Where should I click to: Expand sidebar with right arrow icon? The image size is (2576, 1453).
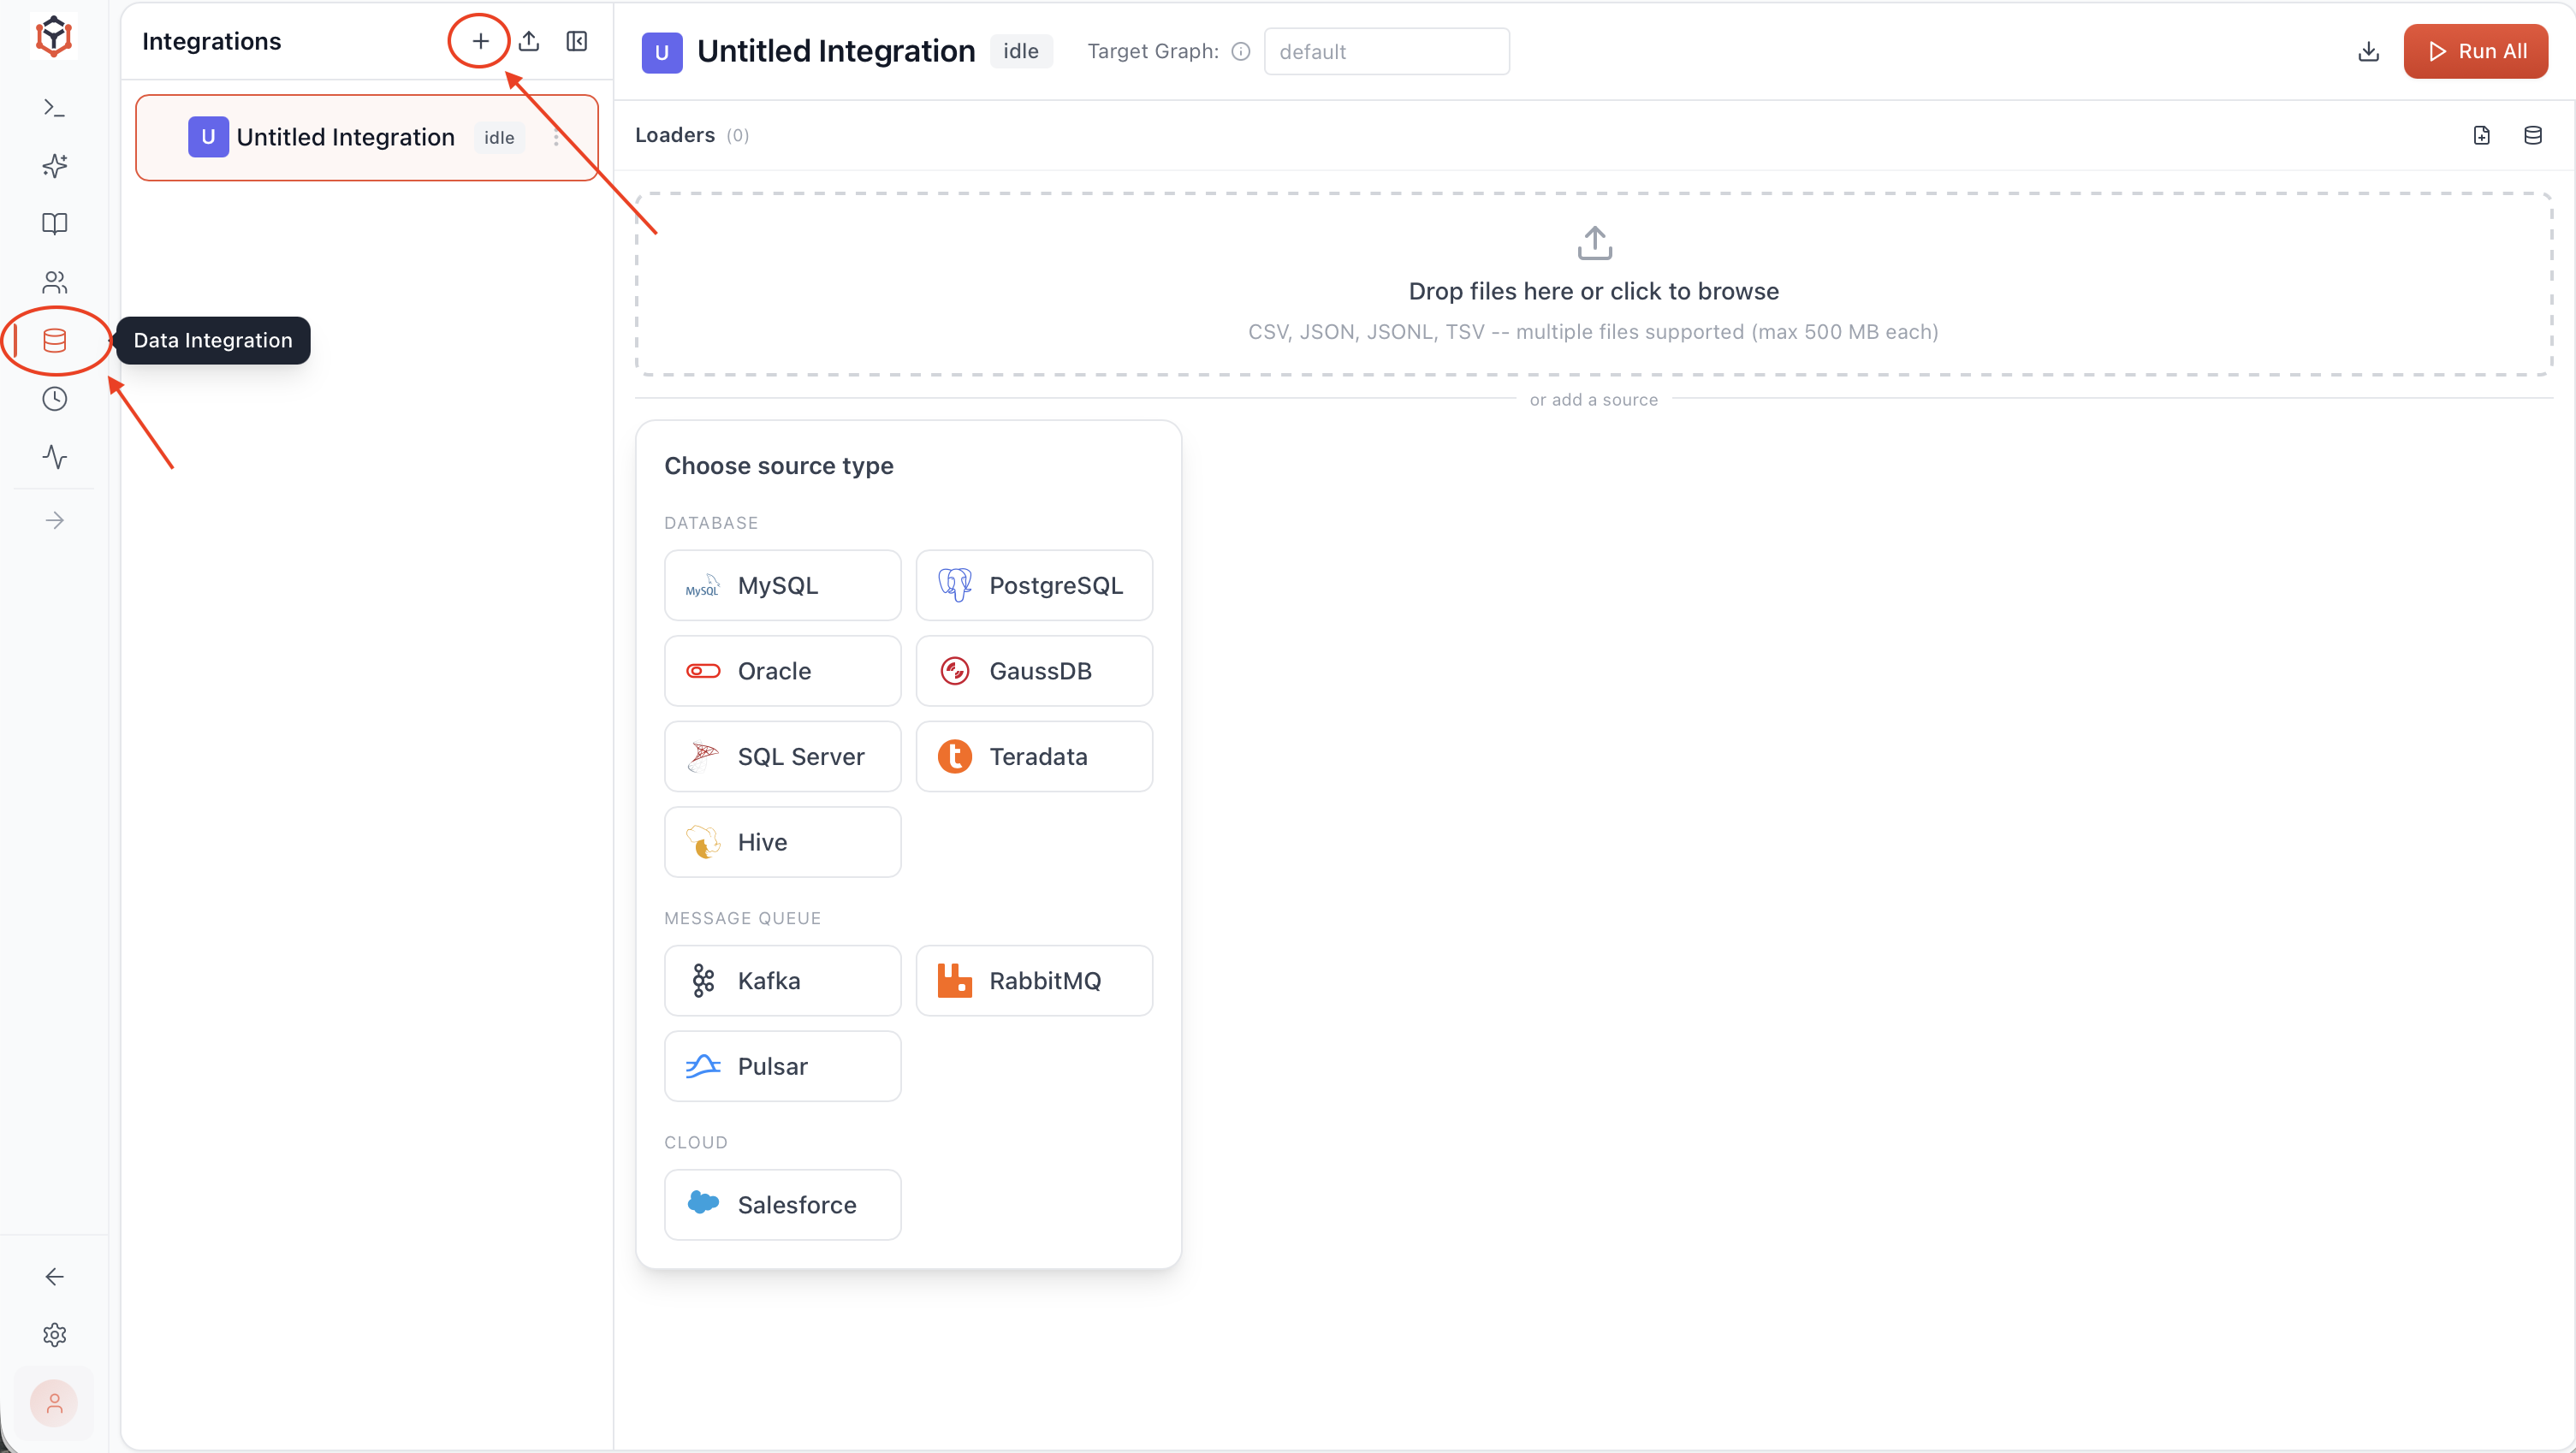(55, 520)
